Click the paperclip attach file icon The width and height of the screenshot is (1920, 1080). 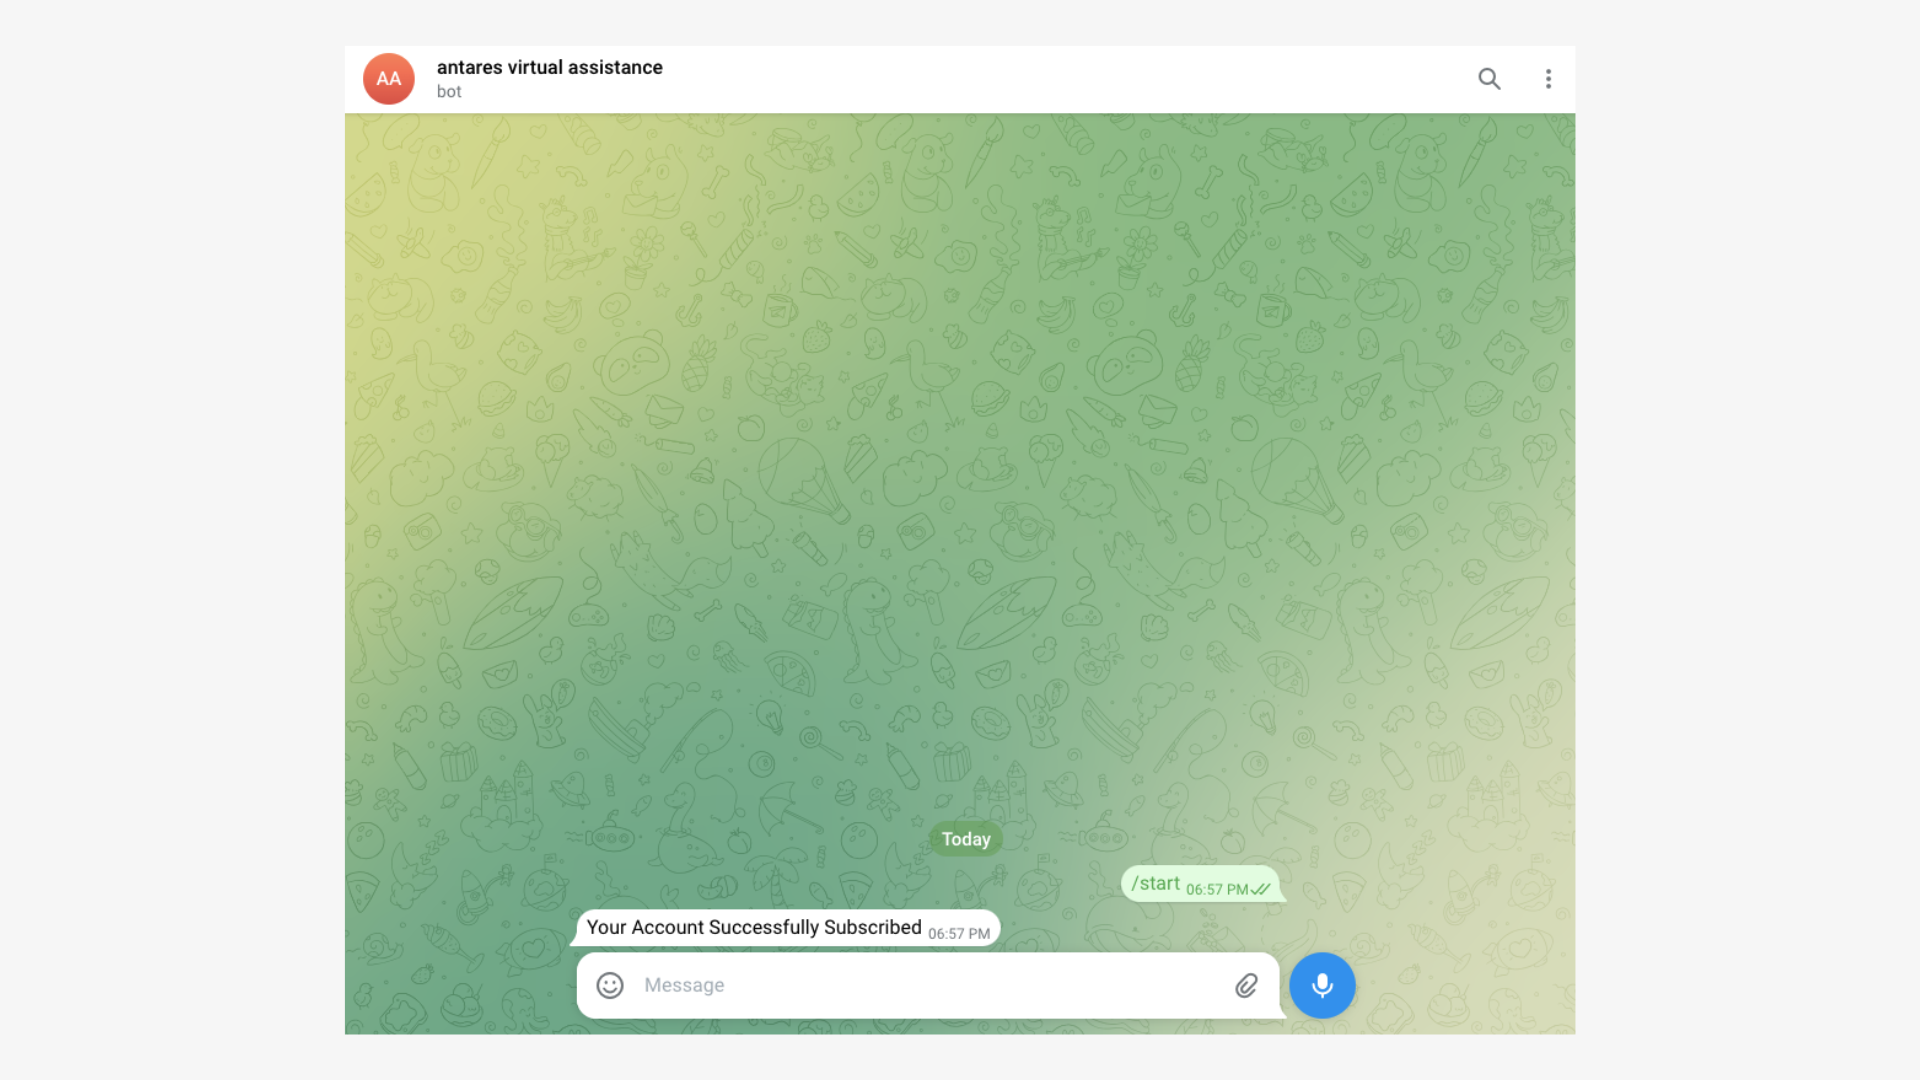pos(1246,985)
